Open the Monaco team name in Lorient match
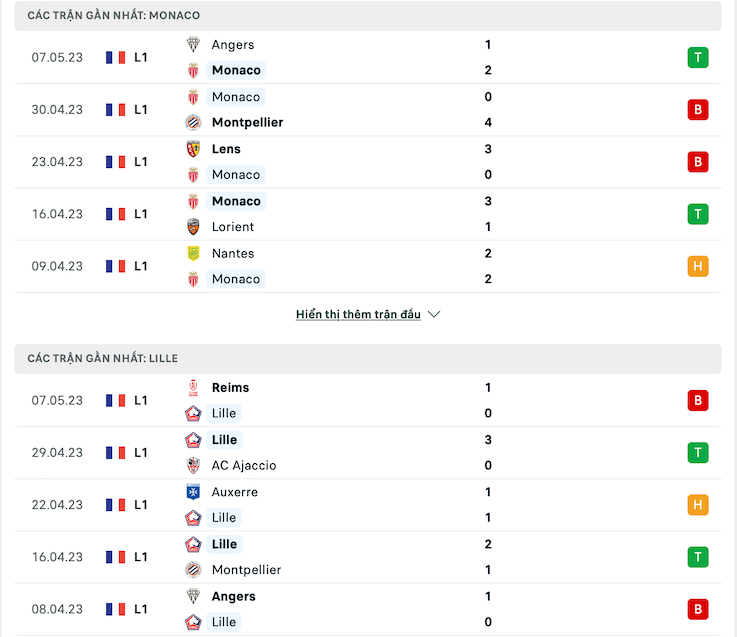Viewport: 737px width, 637px height. (236, 201)
